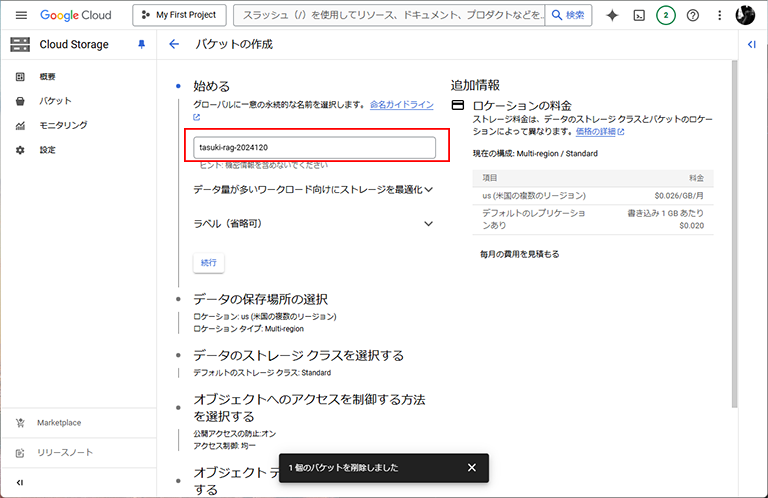
Task: Click the Gemini sparkle icon
Action: (x=612, y=15)
